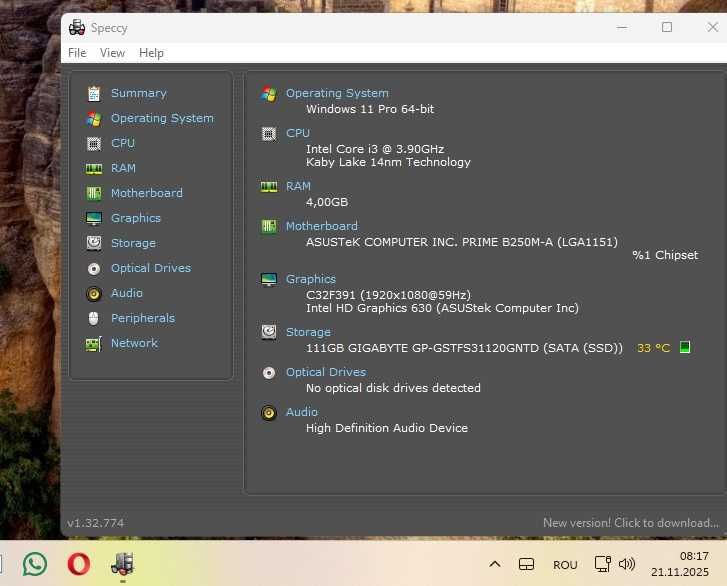The height and width of the screenshot is (586, 727).
Task: Open CPU details from the sidebar
Action: tap(123, 143)
